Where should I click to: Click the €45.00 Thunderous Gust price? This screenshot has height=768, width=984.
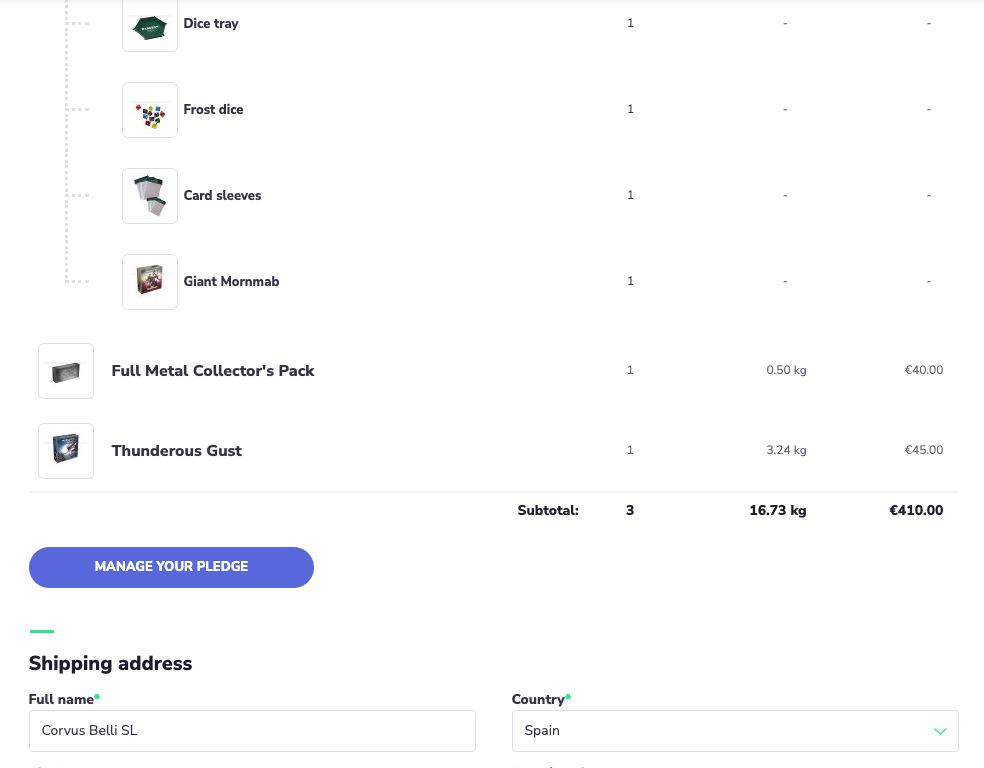pos(924,450)
